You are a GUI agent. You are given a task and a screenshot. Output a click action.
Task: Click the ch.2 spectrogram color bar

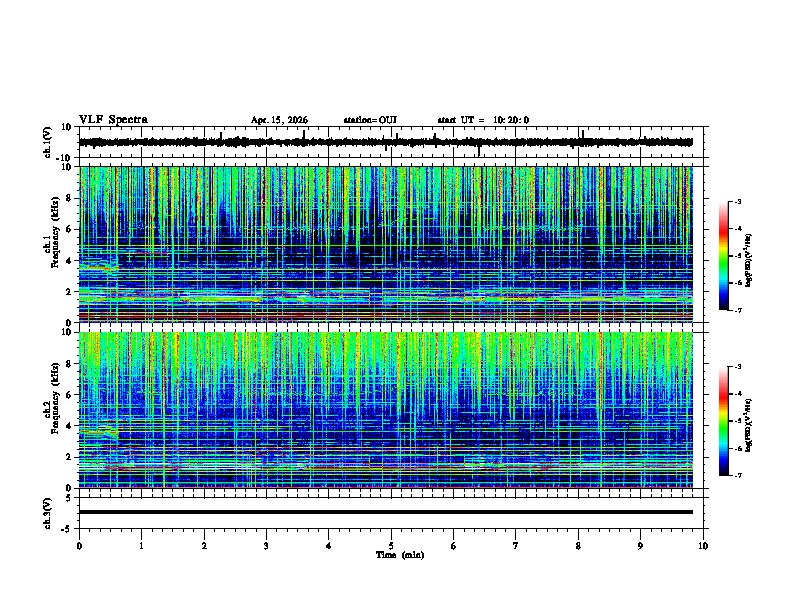click(x=724, y=421)
